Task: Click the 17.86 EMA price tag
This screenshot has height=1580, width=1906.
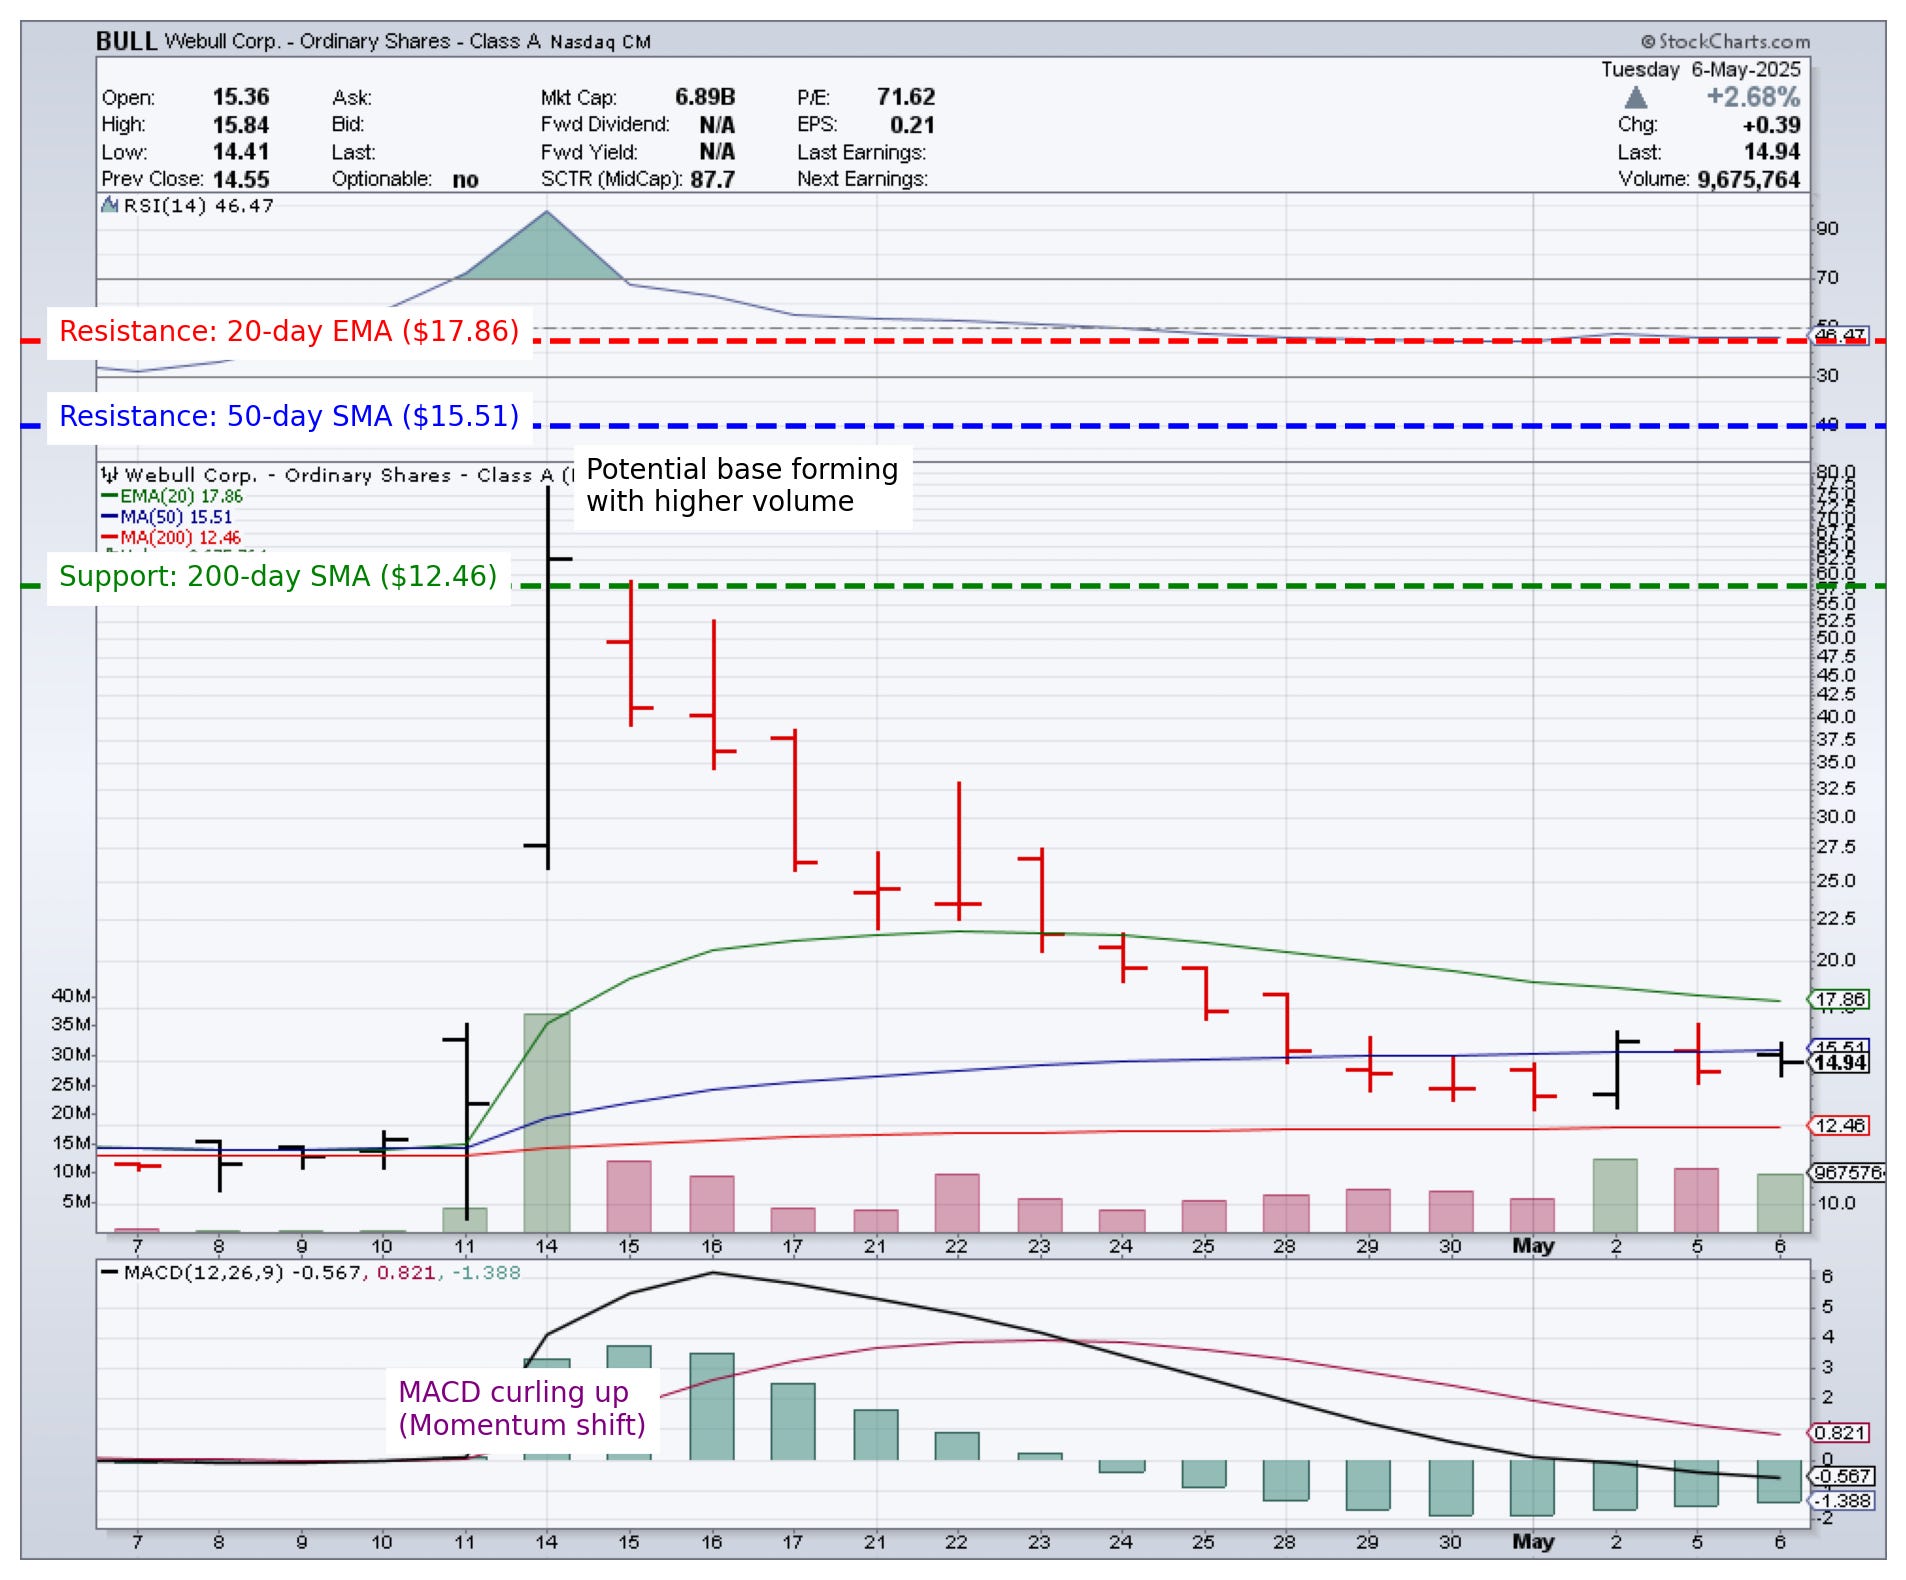Action: pyautogui.click(x=1839, y=999)
